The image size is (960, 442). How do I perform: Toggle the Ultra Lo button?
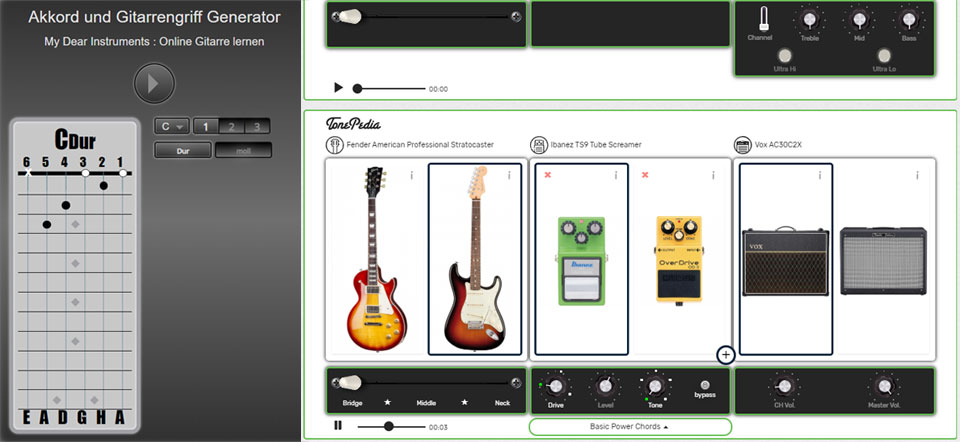pos(884,56)
